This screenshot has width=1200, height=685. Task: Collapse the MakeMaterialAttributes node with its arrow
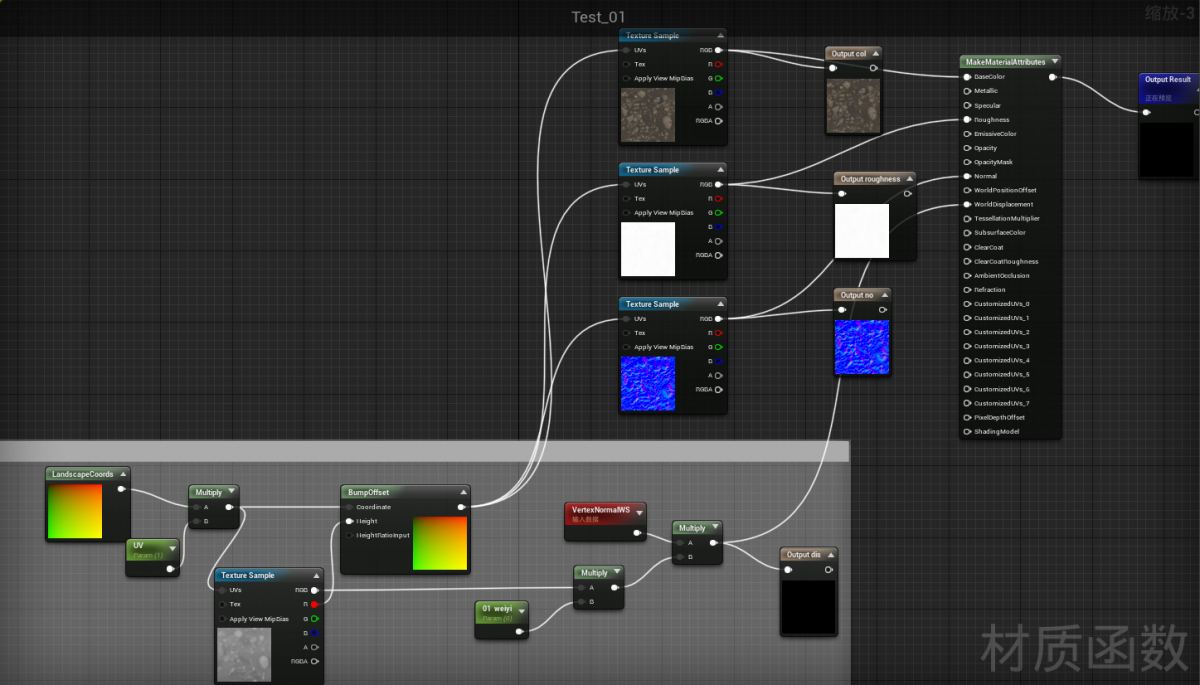pos(1054,62)
